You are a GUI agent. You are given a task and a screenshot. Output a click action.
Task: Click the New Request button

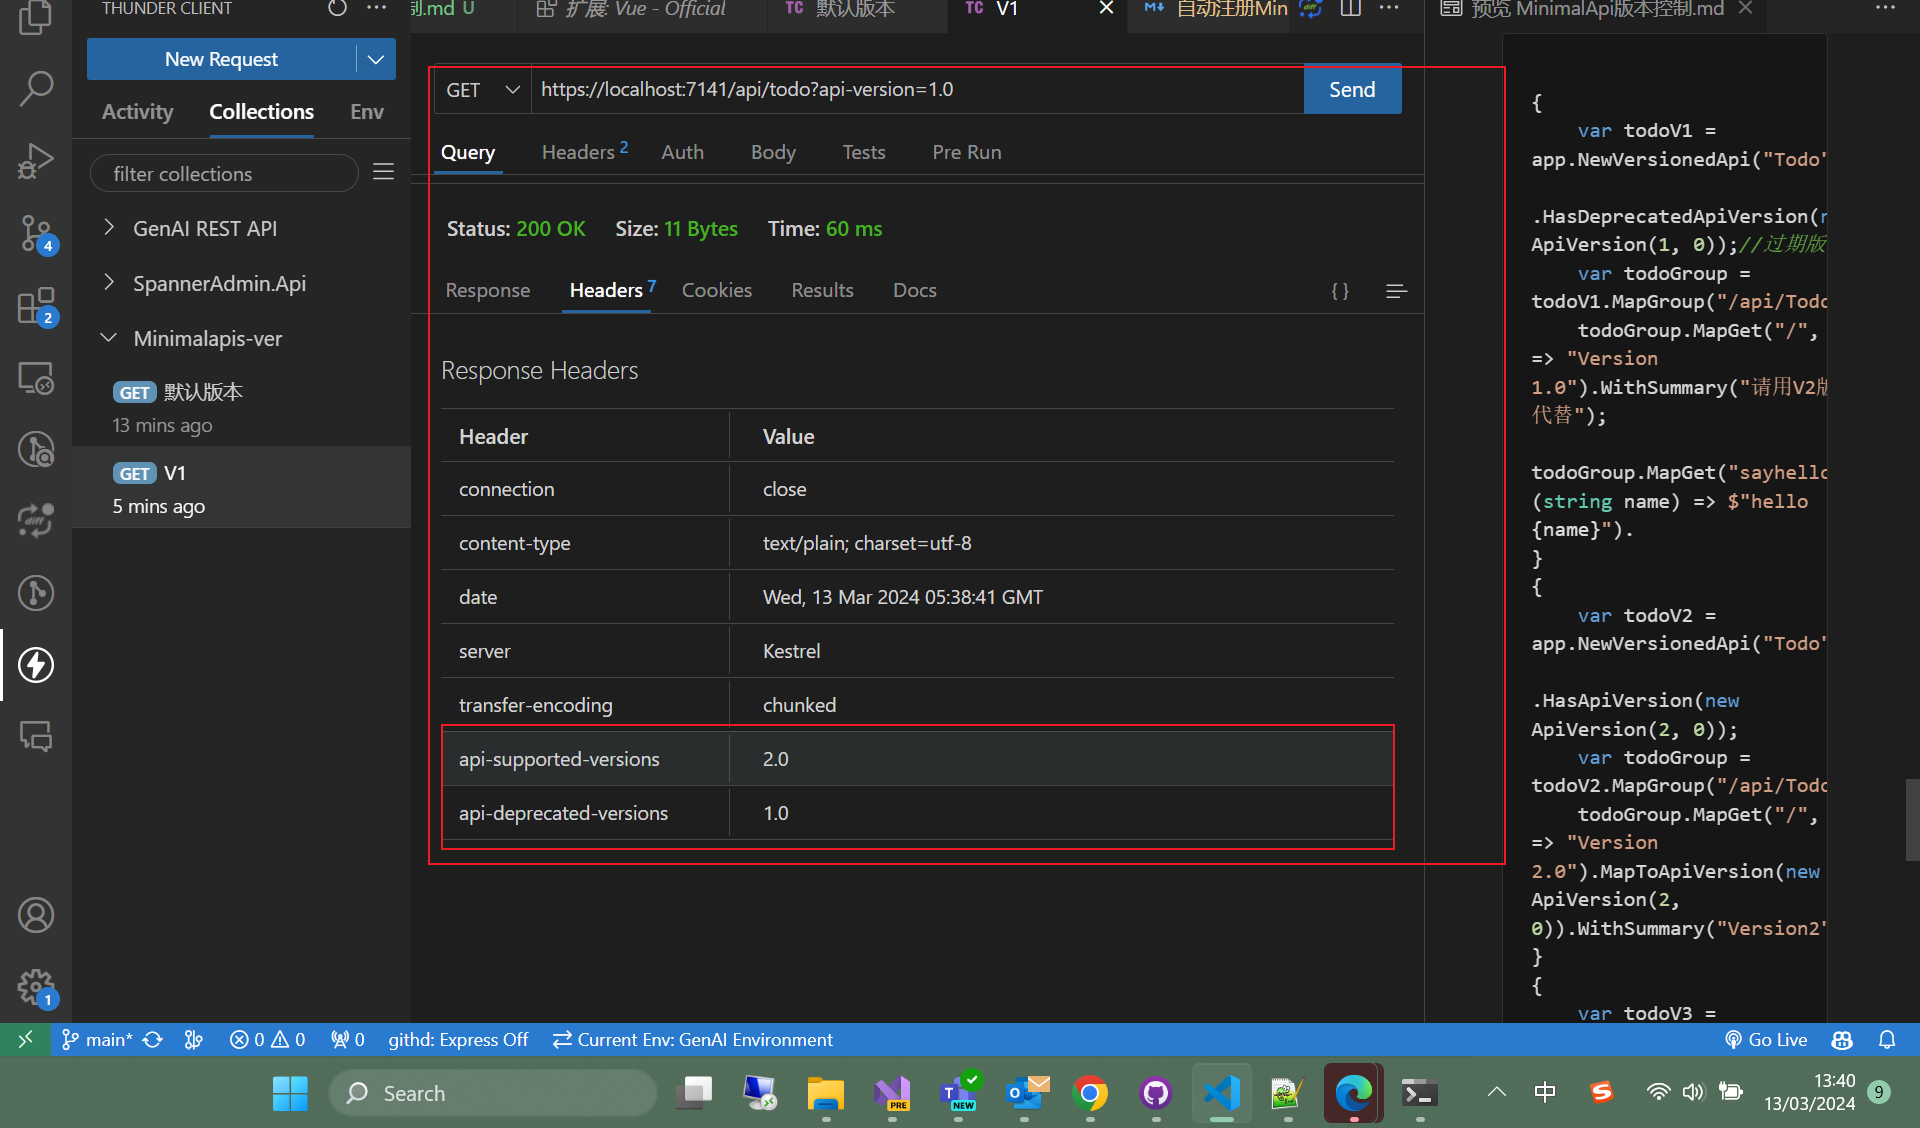coord(221,59)
